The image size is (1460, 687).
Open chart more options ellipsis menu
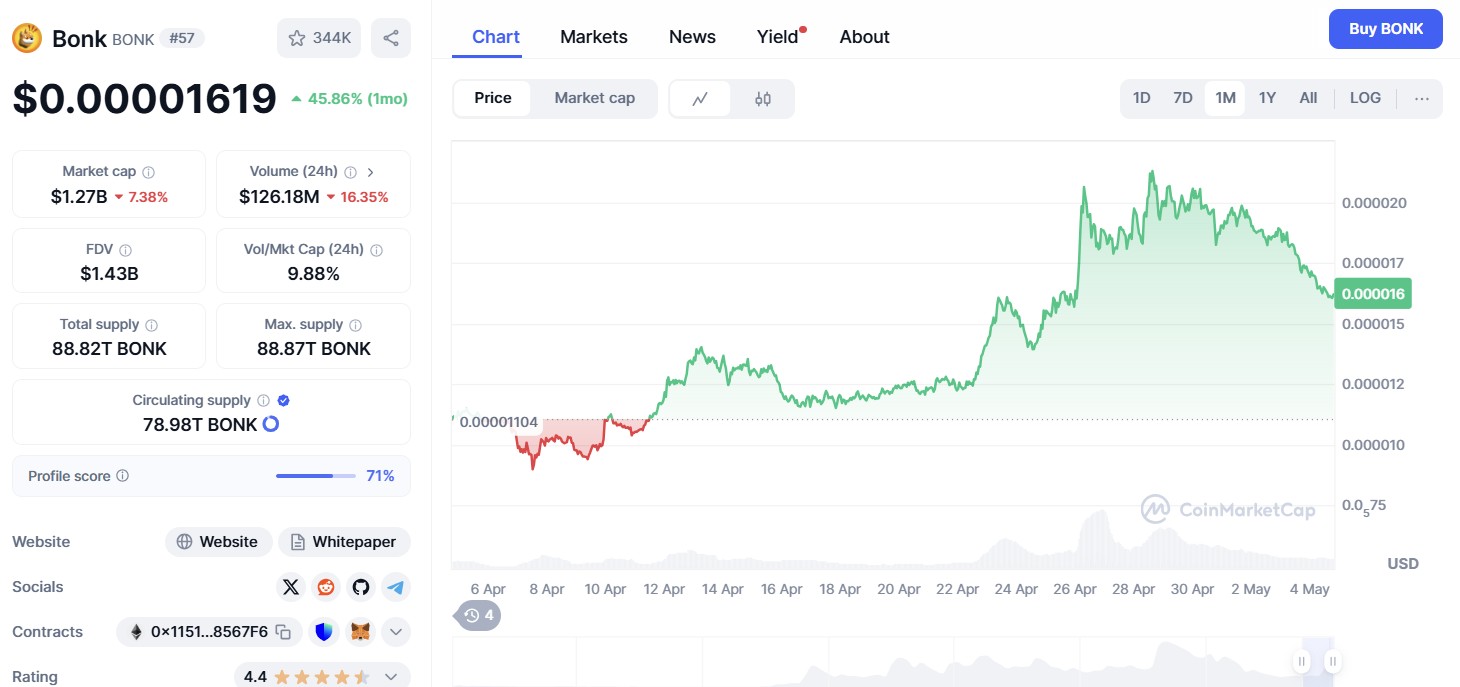(x=1422, y=98)
